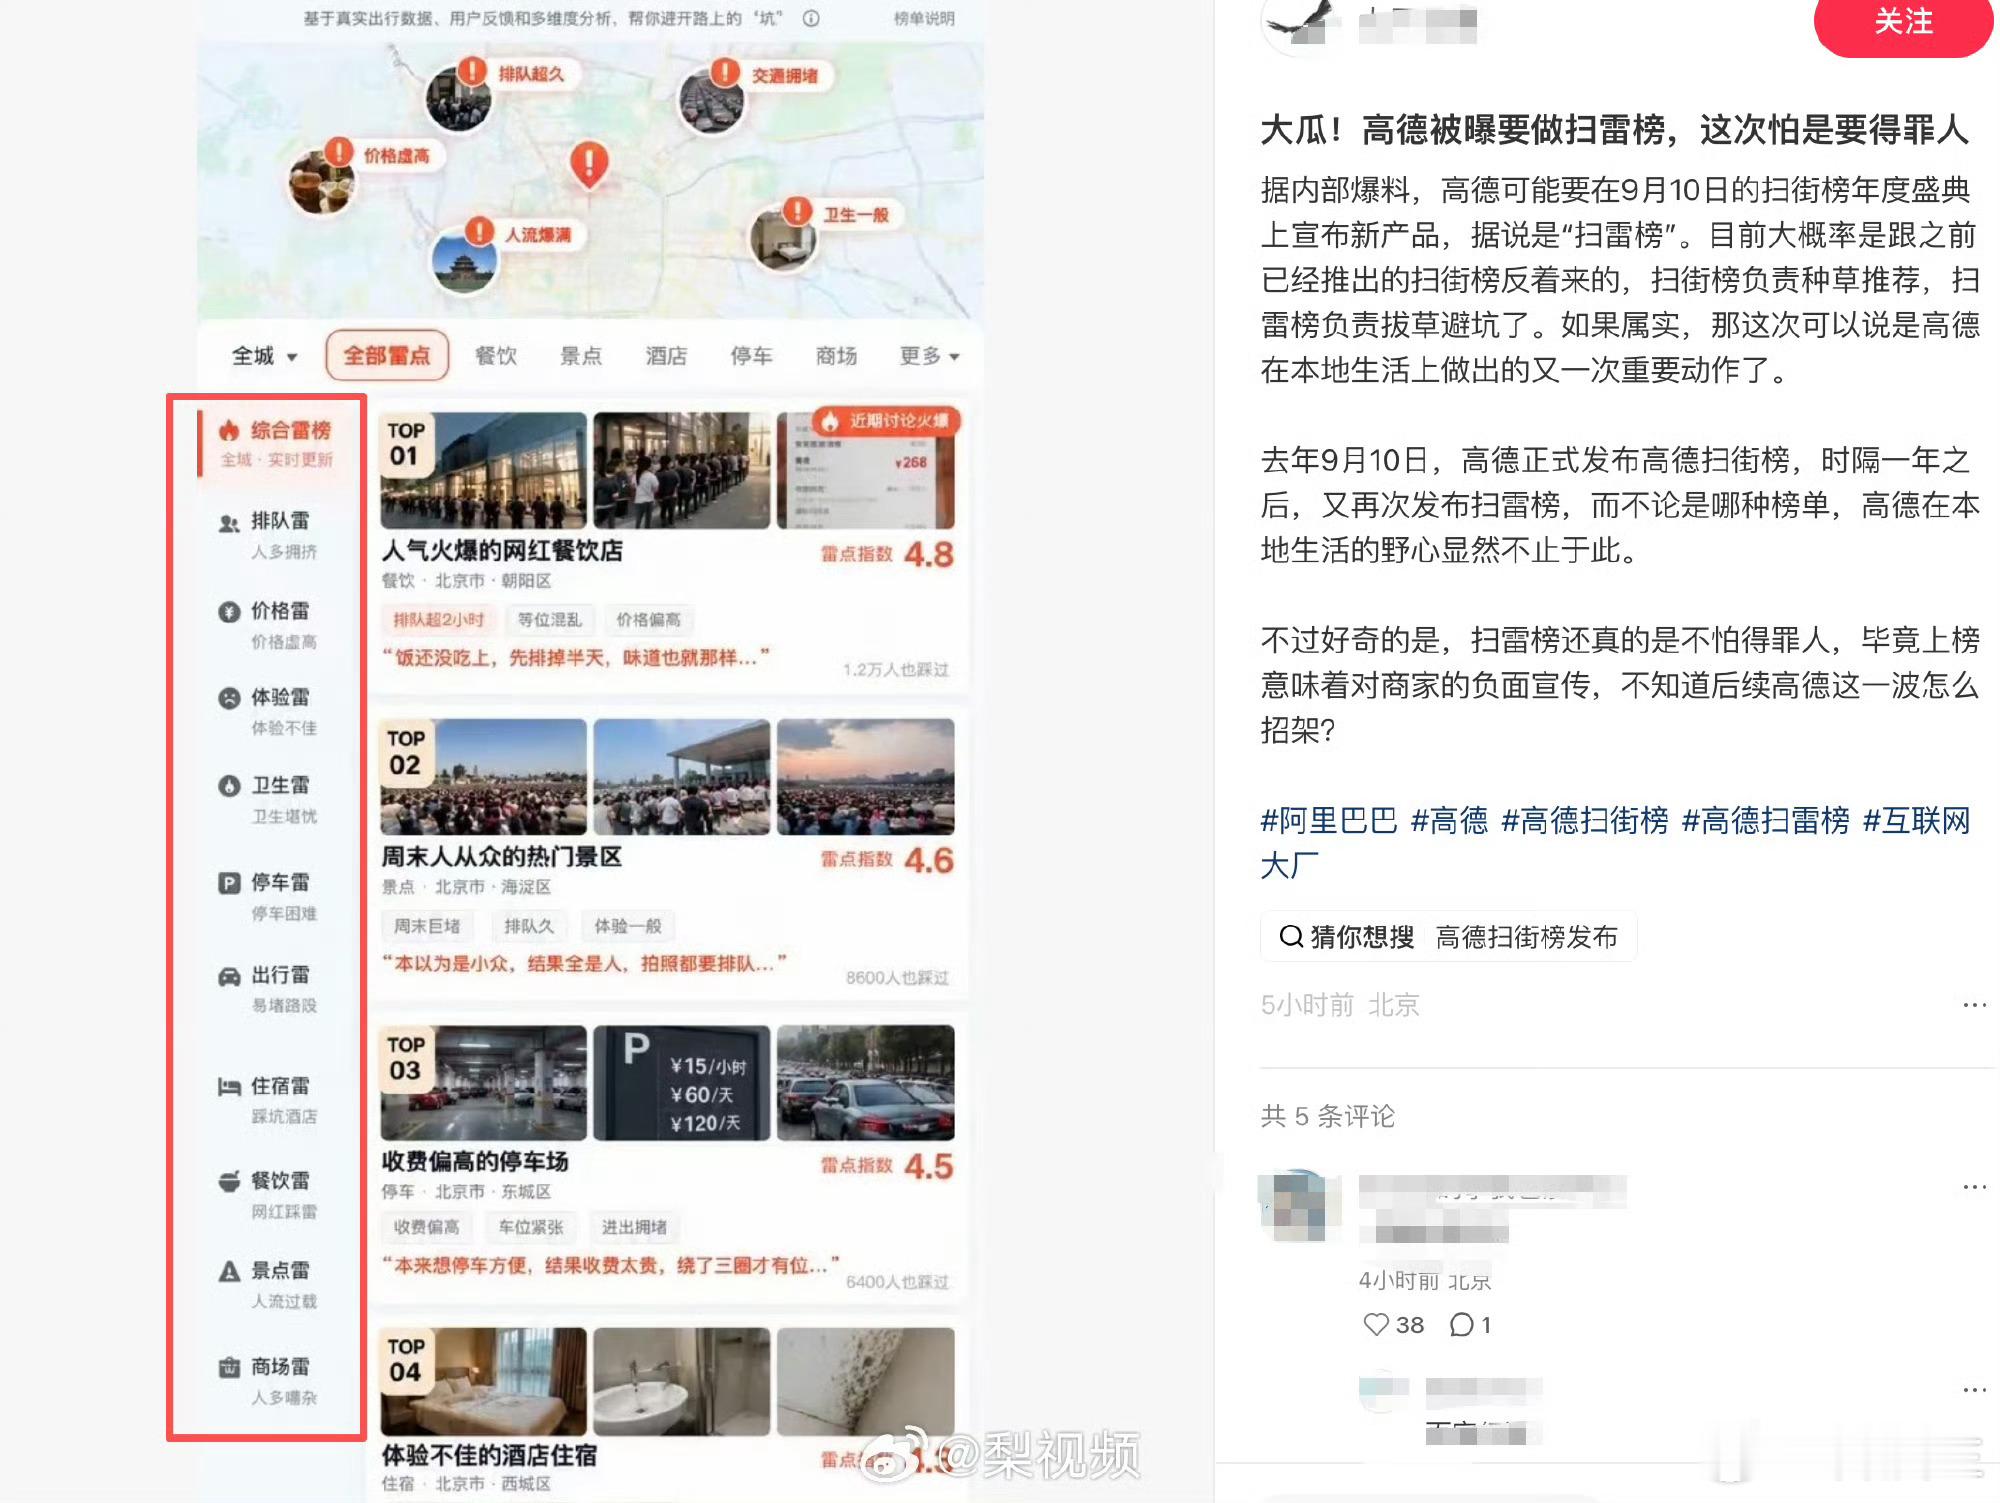Open 体验不佳的酒店住宿 listing title
Viewport: 2000px width, 1503px height.
click(x=489, y=1456)
